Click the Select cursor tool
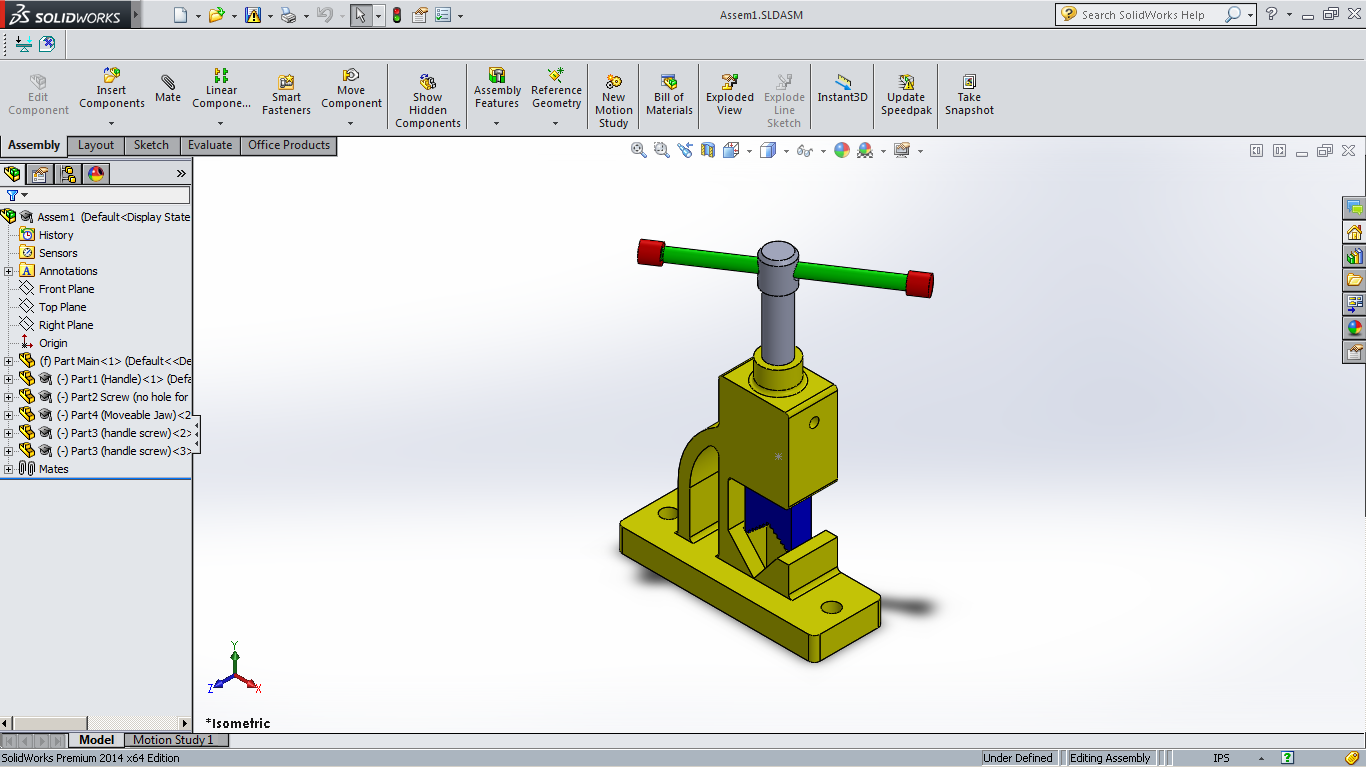The width and height of the screenshot is (1366, 768). pos(361,15)
